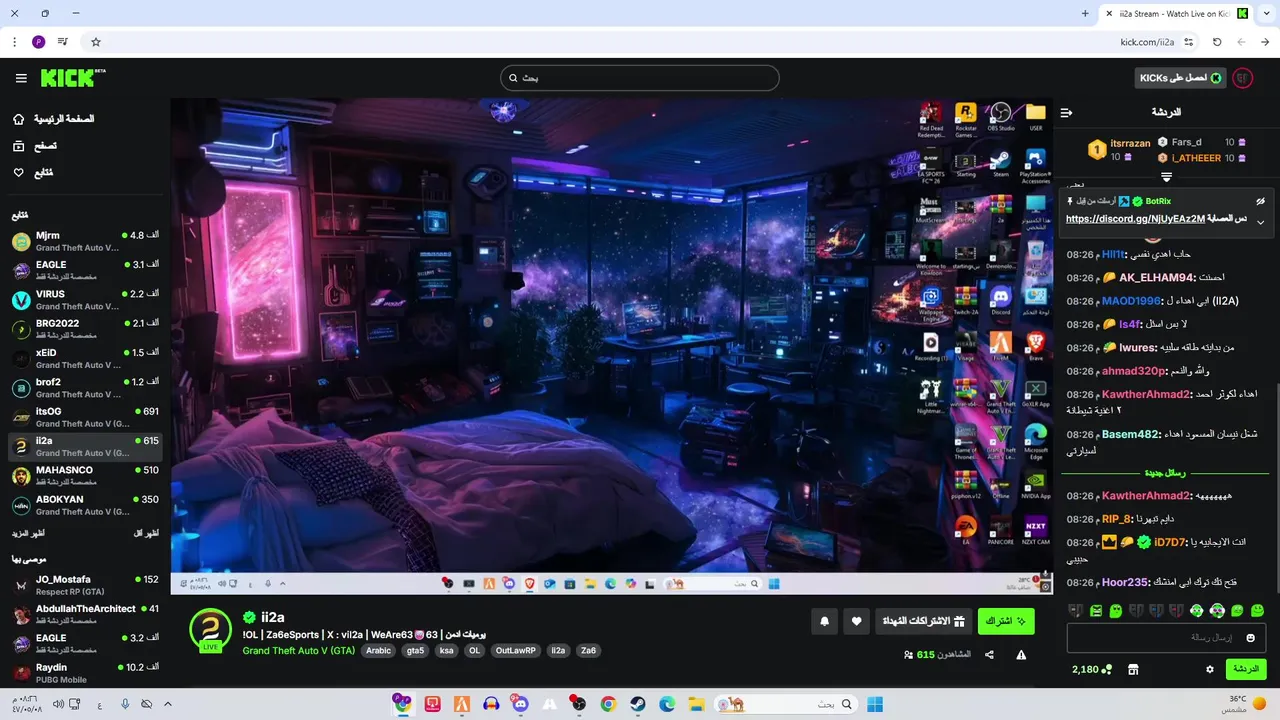Image resolution: width=1280 pixels, height=720 pixels.
Task: Share the stream via share icon
Action: [x=989, y=655]
